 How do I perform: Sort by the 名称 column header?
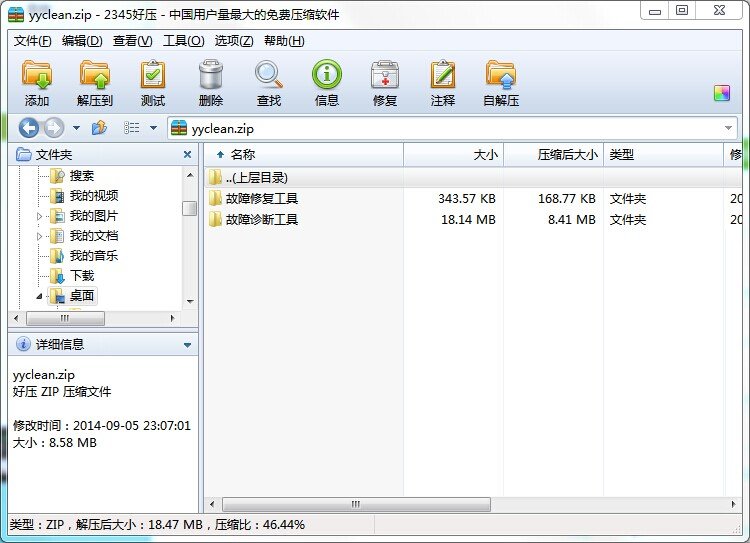pos(304,155)
